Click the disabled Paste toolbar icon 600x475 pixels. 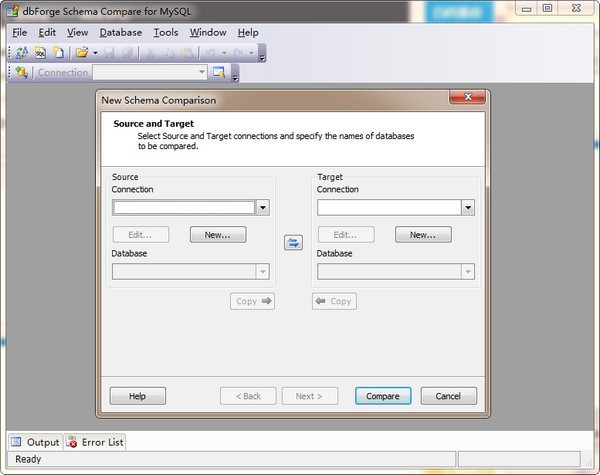point(188,53)
